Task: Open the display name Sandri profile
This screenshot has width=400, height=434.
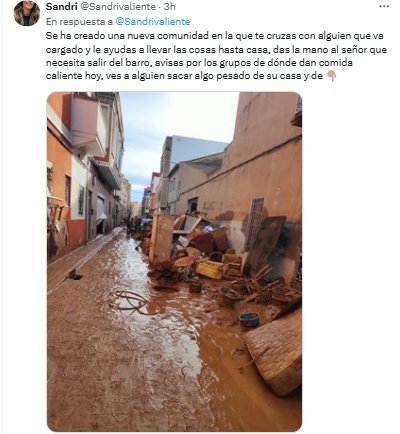Action: point(62,6)
